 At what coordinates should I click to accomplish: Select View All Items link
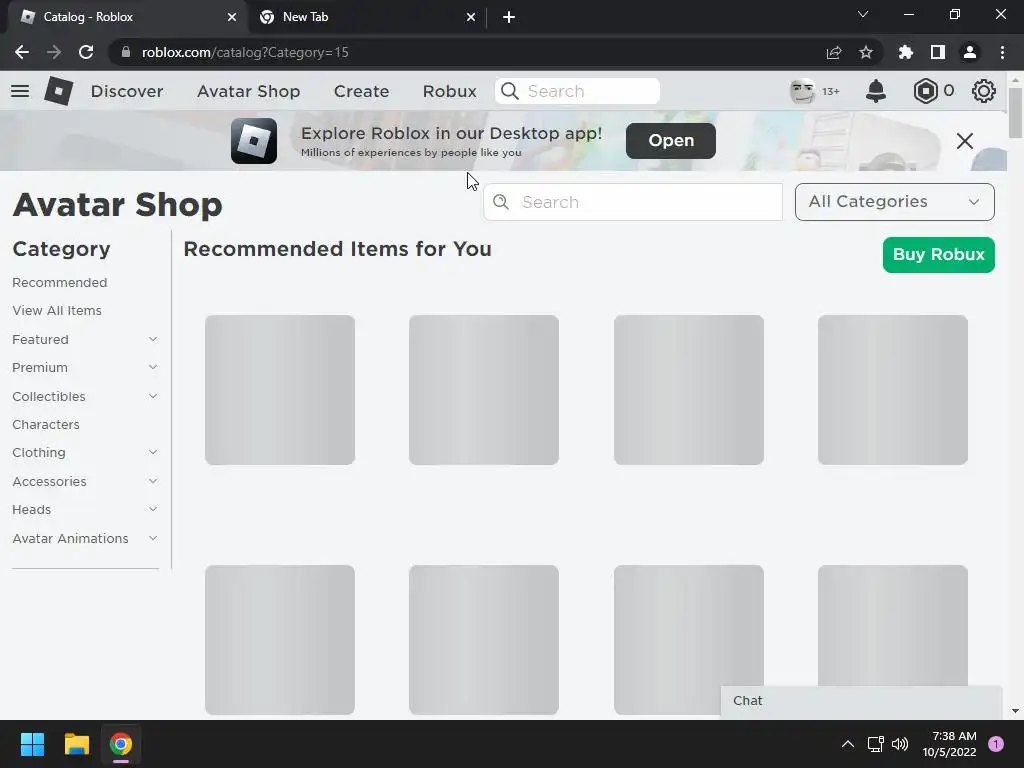pos(57,310)
